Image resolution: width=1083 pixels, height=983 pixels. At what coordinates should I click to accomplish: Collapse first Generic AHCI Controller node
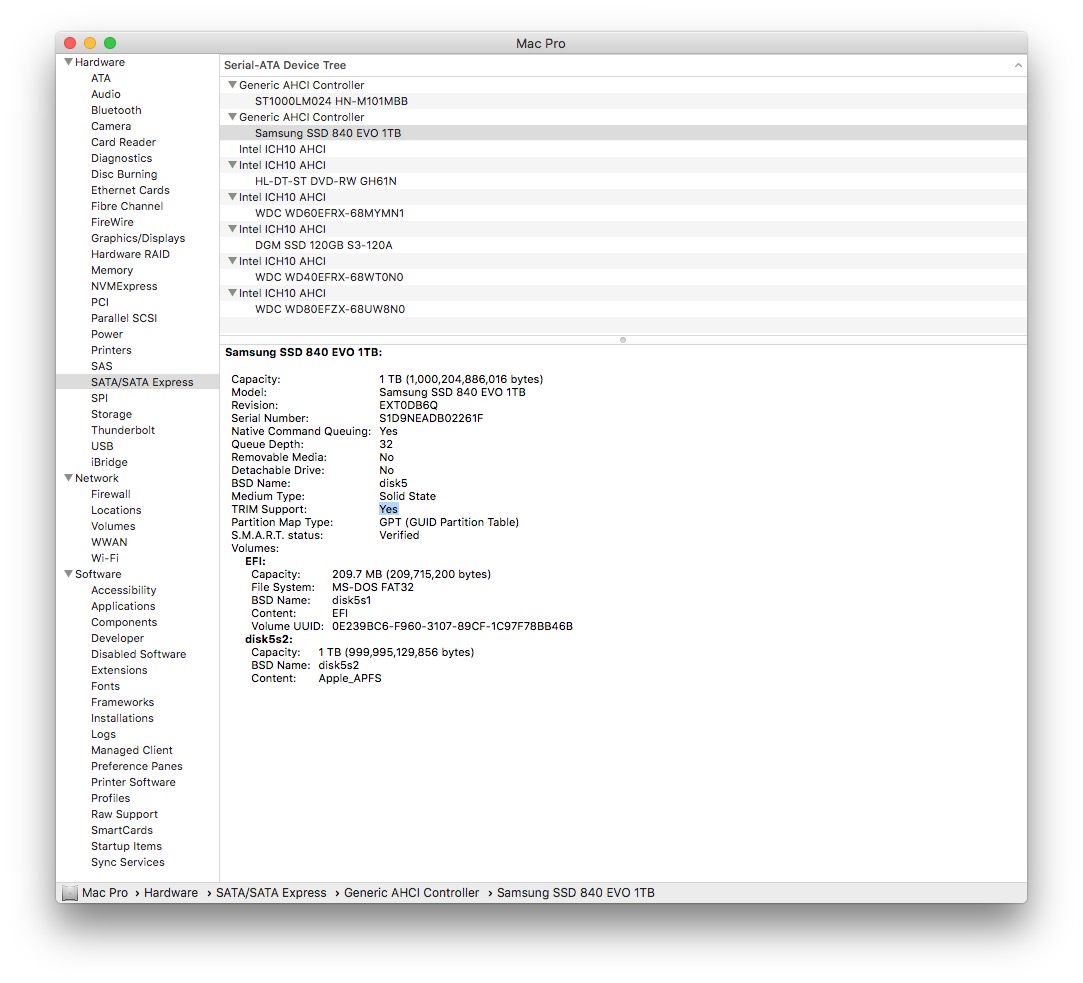click(x=233, y=85)
